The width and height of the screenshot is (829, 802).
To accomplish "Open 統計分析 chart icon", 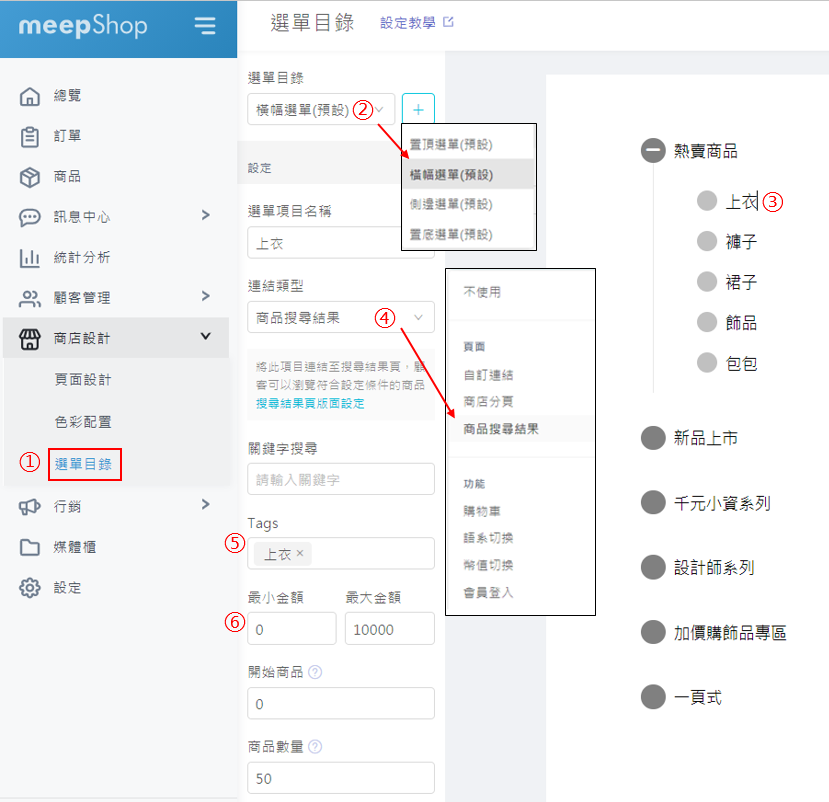I will [30, 258].
